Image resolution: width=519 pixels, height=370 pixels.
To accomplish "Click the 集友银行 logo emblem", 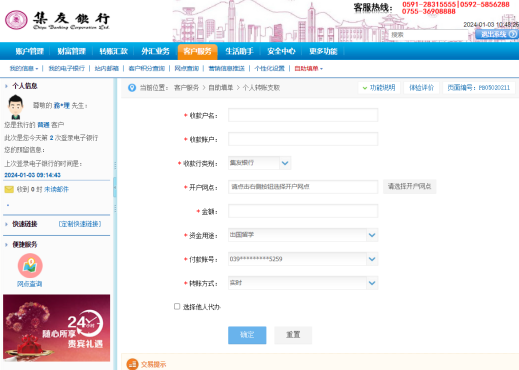I will tap(16, 20).
